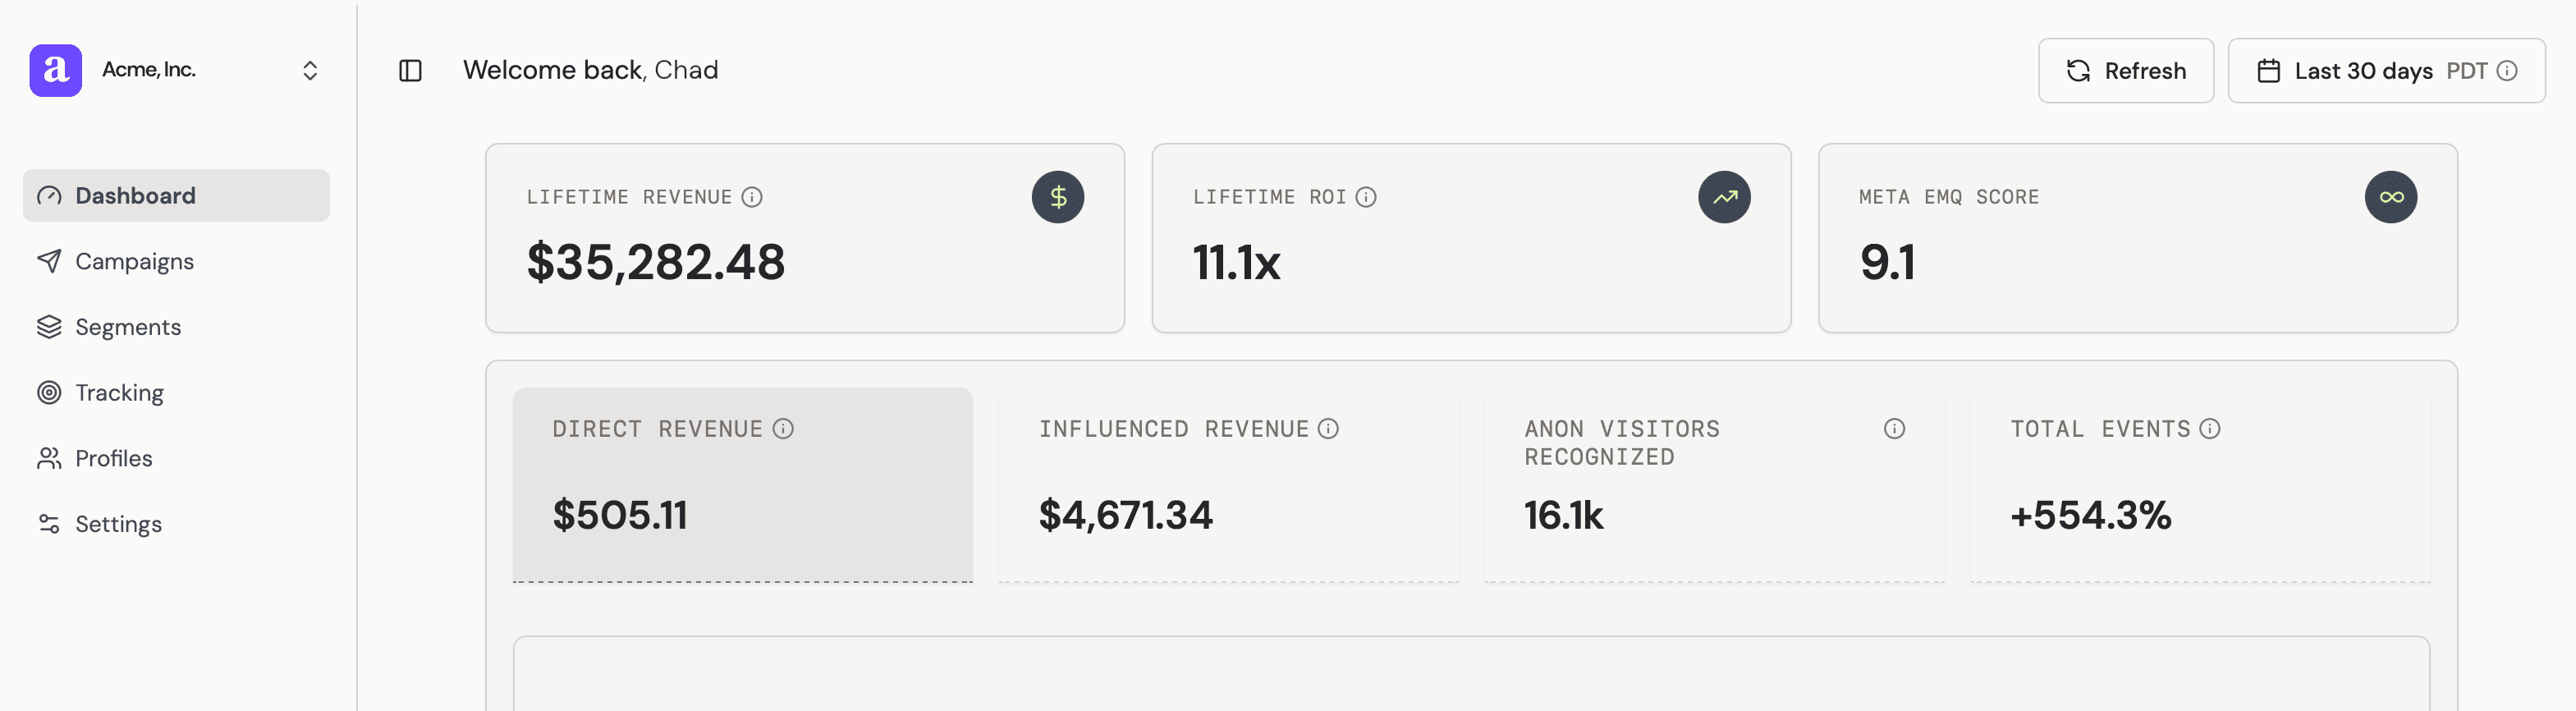Click the Total Events info icon

point(2210,429)
